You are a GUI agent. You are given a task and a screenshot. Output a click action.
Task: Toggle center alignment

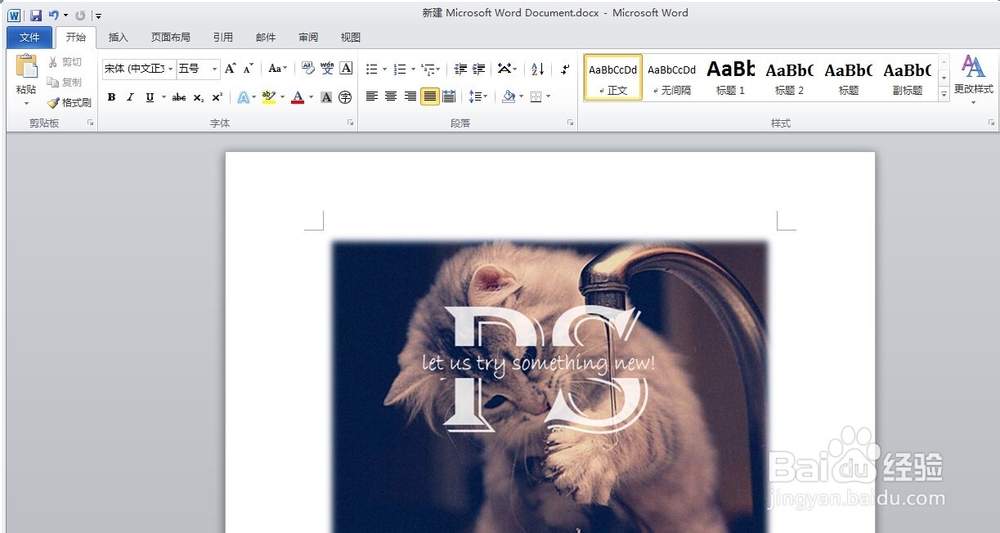[x=391, y=97]
